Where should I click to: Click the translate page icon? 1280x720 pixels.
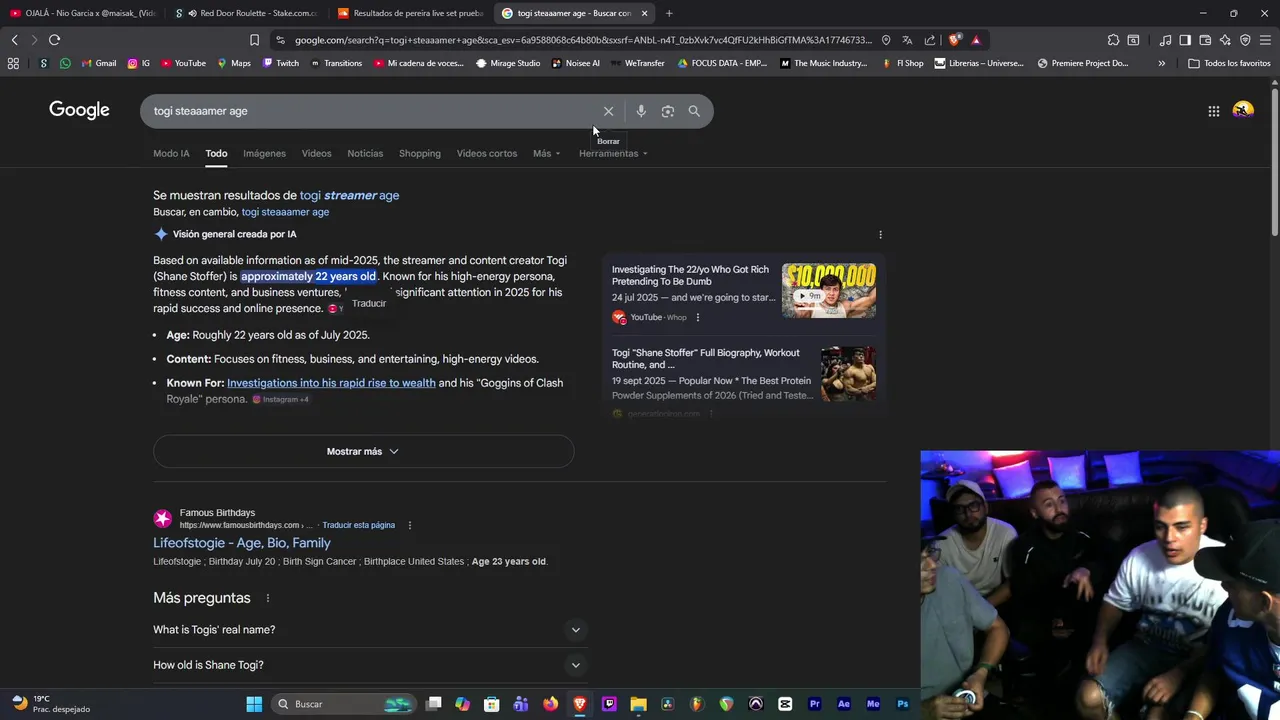907,40
